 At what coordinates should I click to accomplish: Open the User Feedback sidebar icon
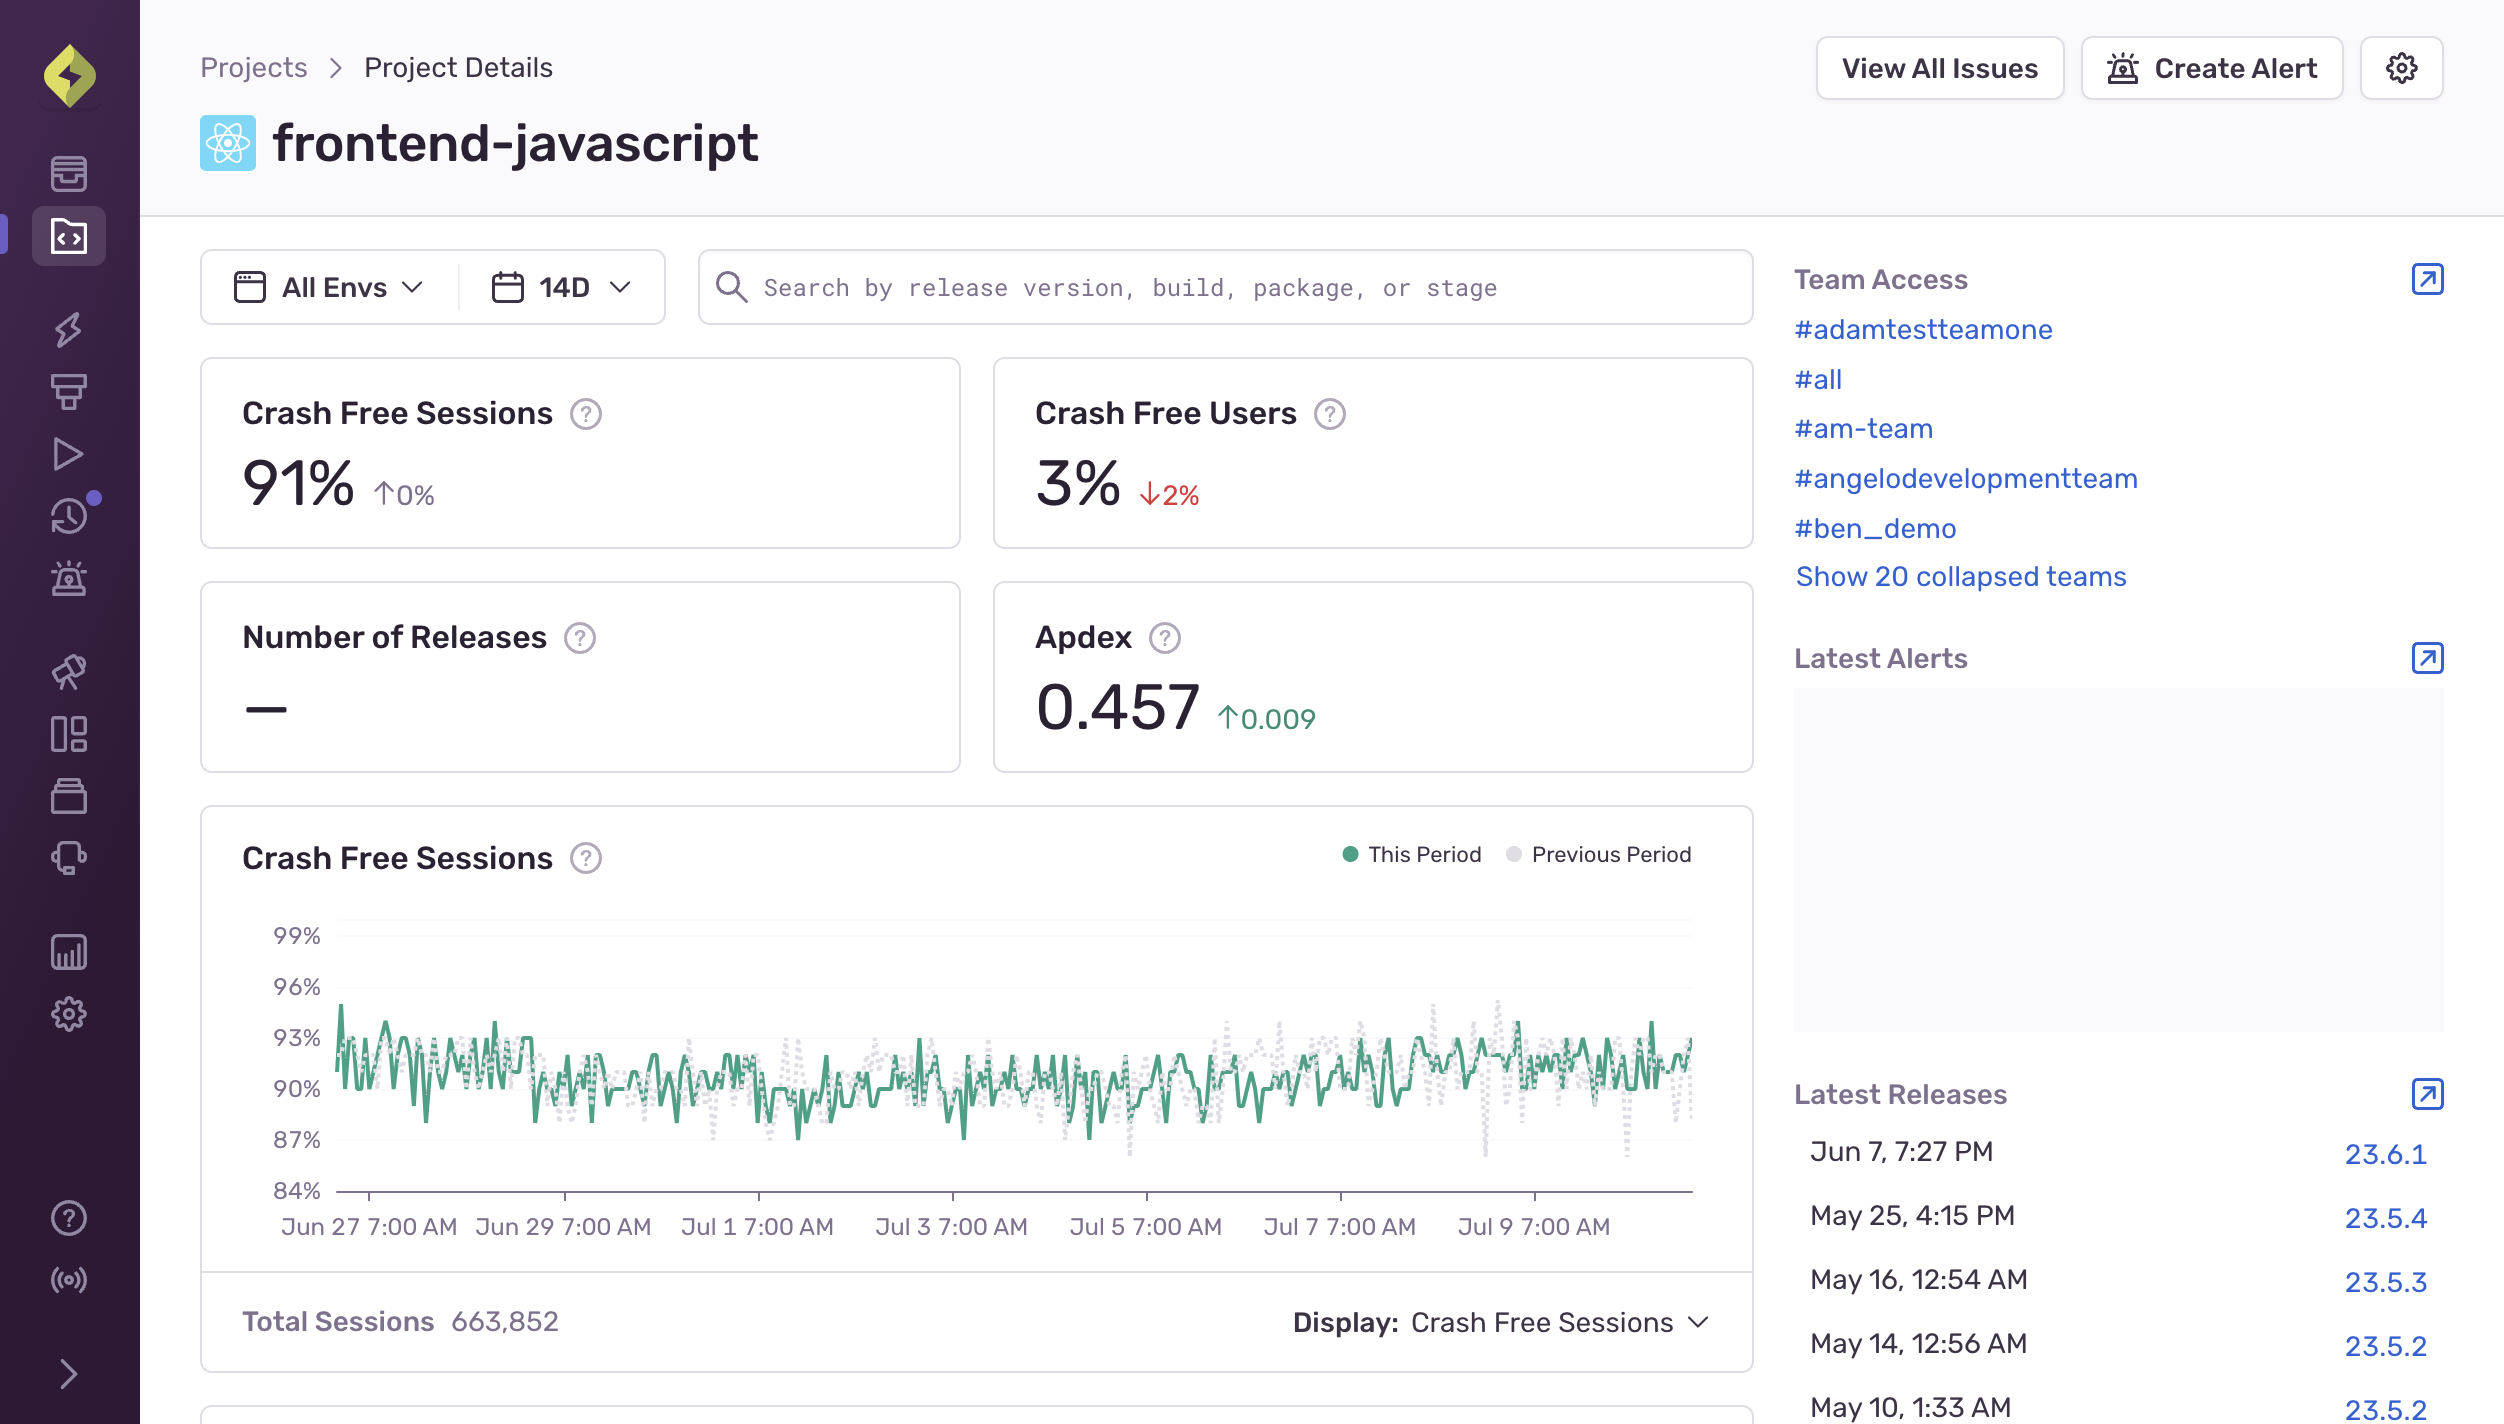point(69,858)
